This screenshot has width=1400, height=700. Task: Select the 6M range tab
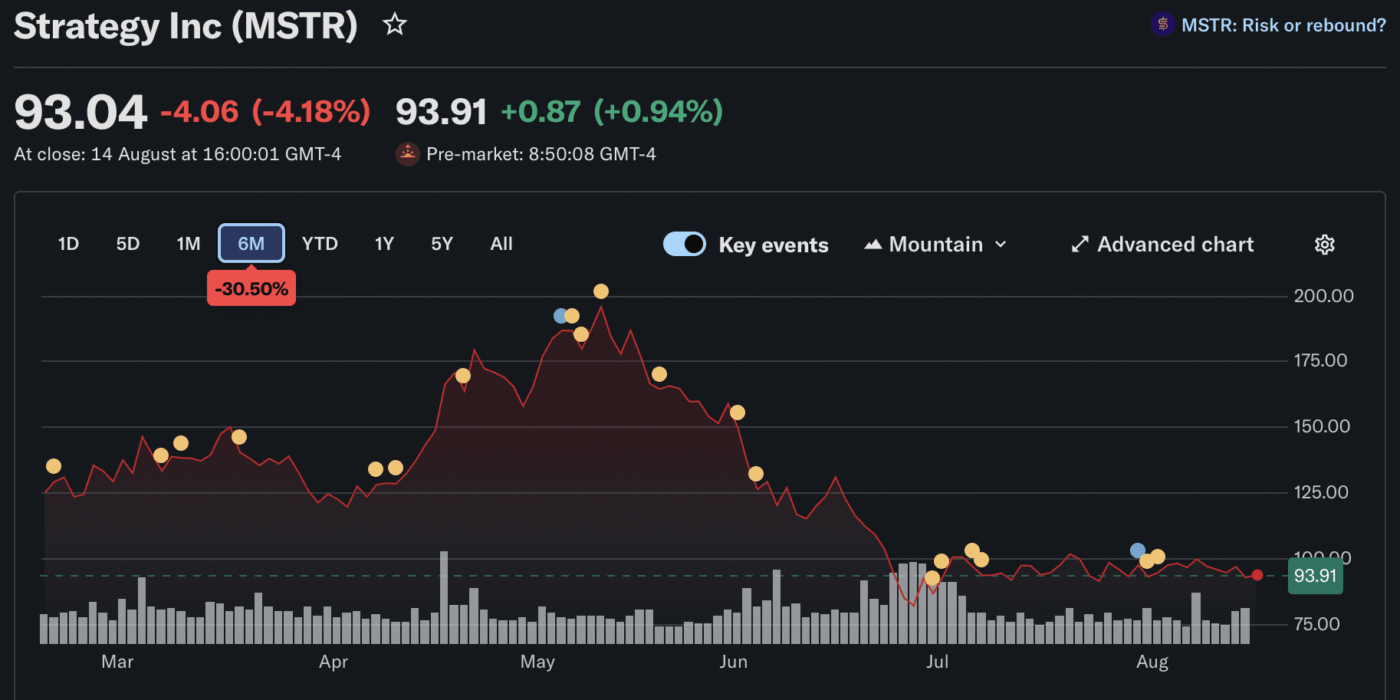pyautogui.click(x=251, y=243)
